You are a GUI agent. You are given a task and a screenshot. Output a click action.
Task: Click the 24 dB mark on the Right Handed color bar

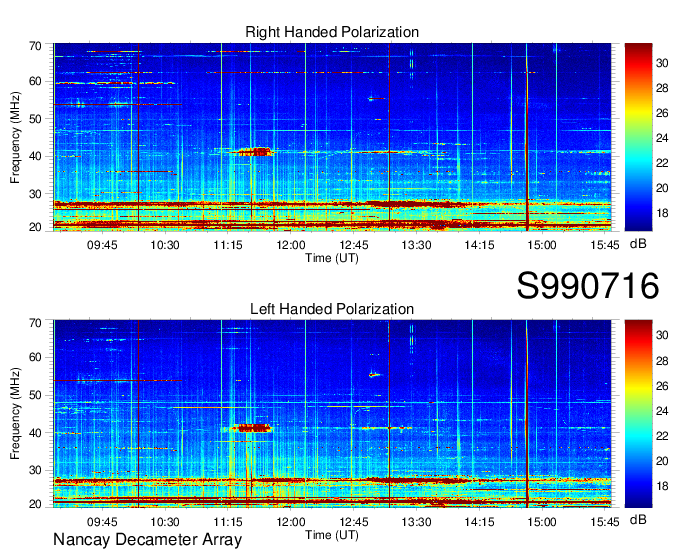click(662, 138)
